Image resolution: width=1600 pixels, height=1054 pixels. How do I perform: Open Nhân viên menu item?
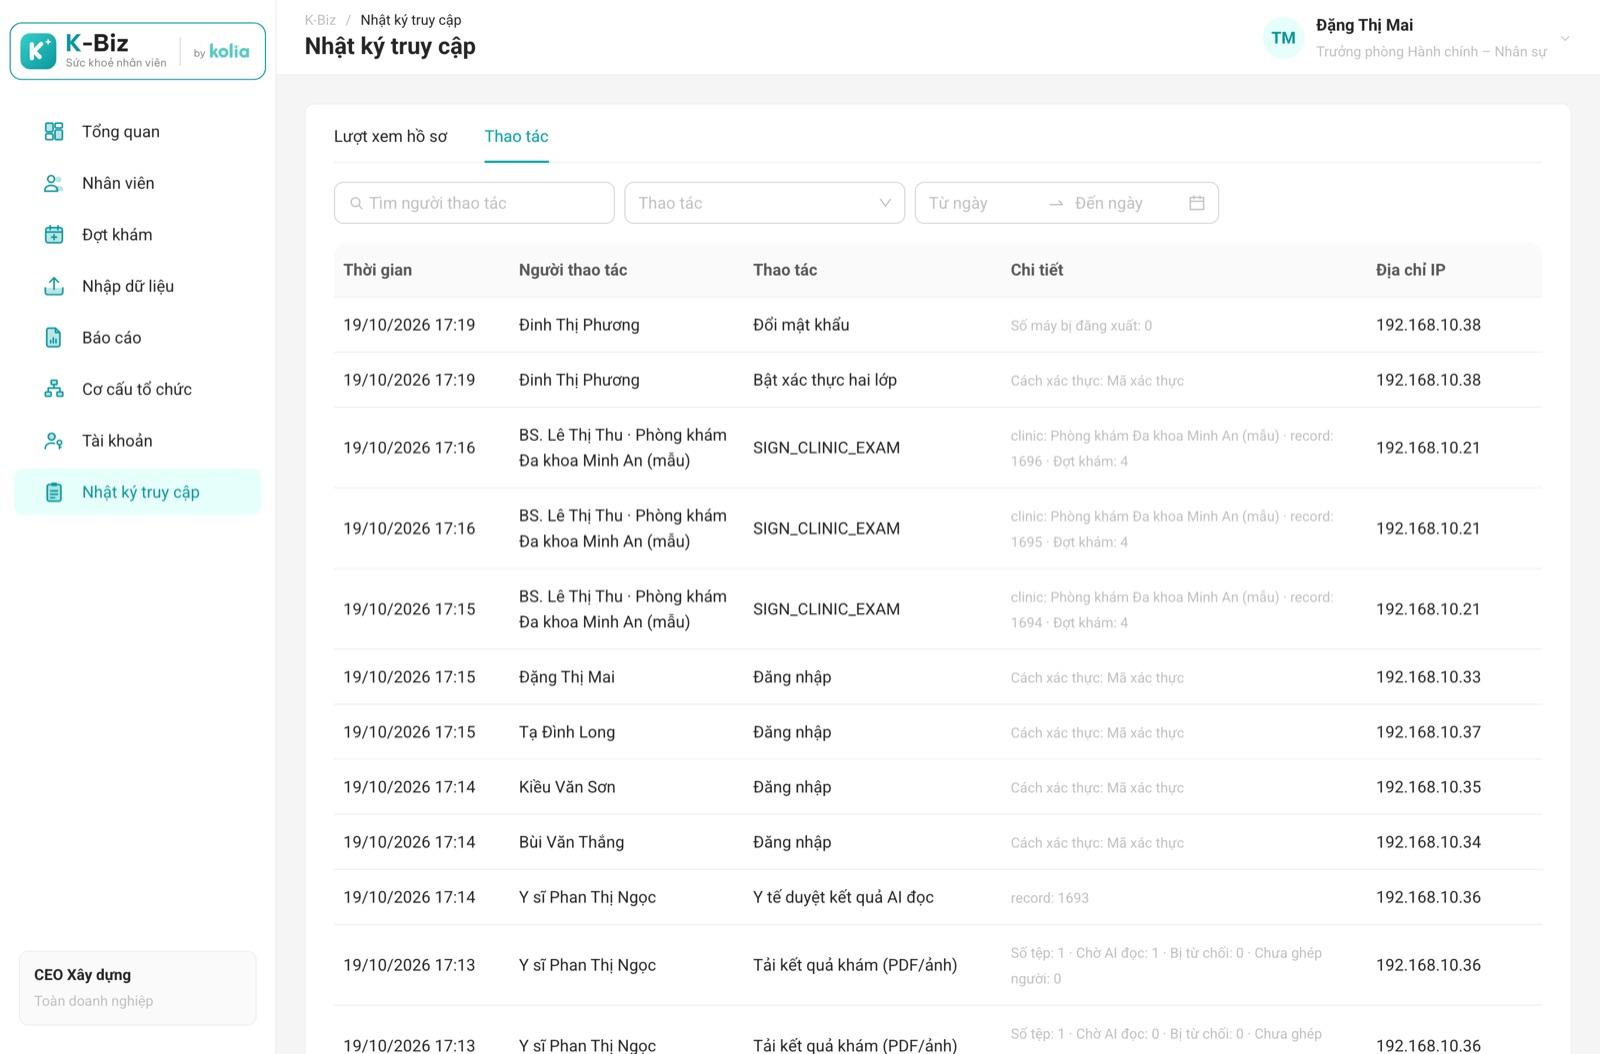click(x=138, y=183)
